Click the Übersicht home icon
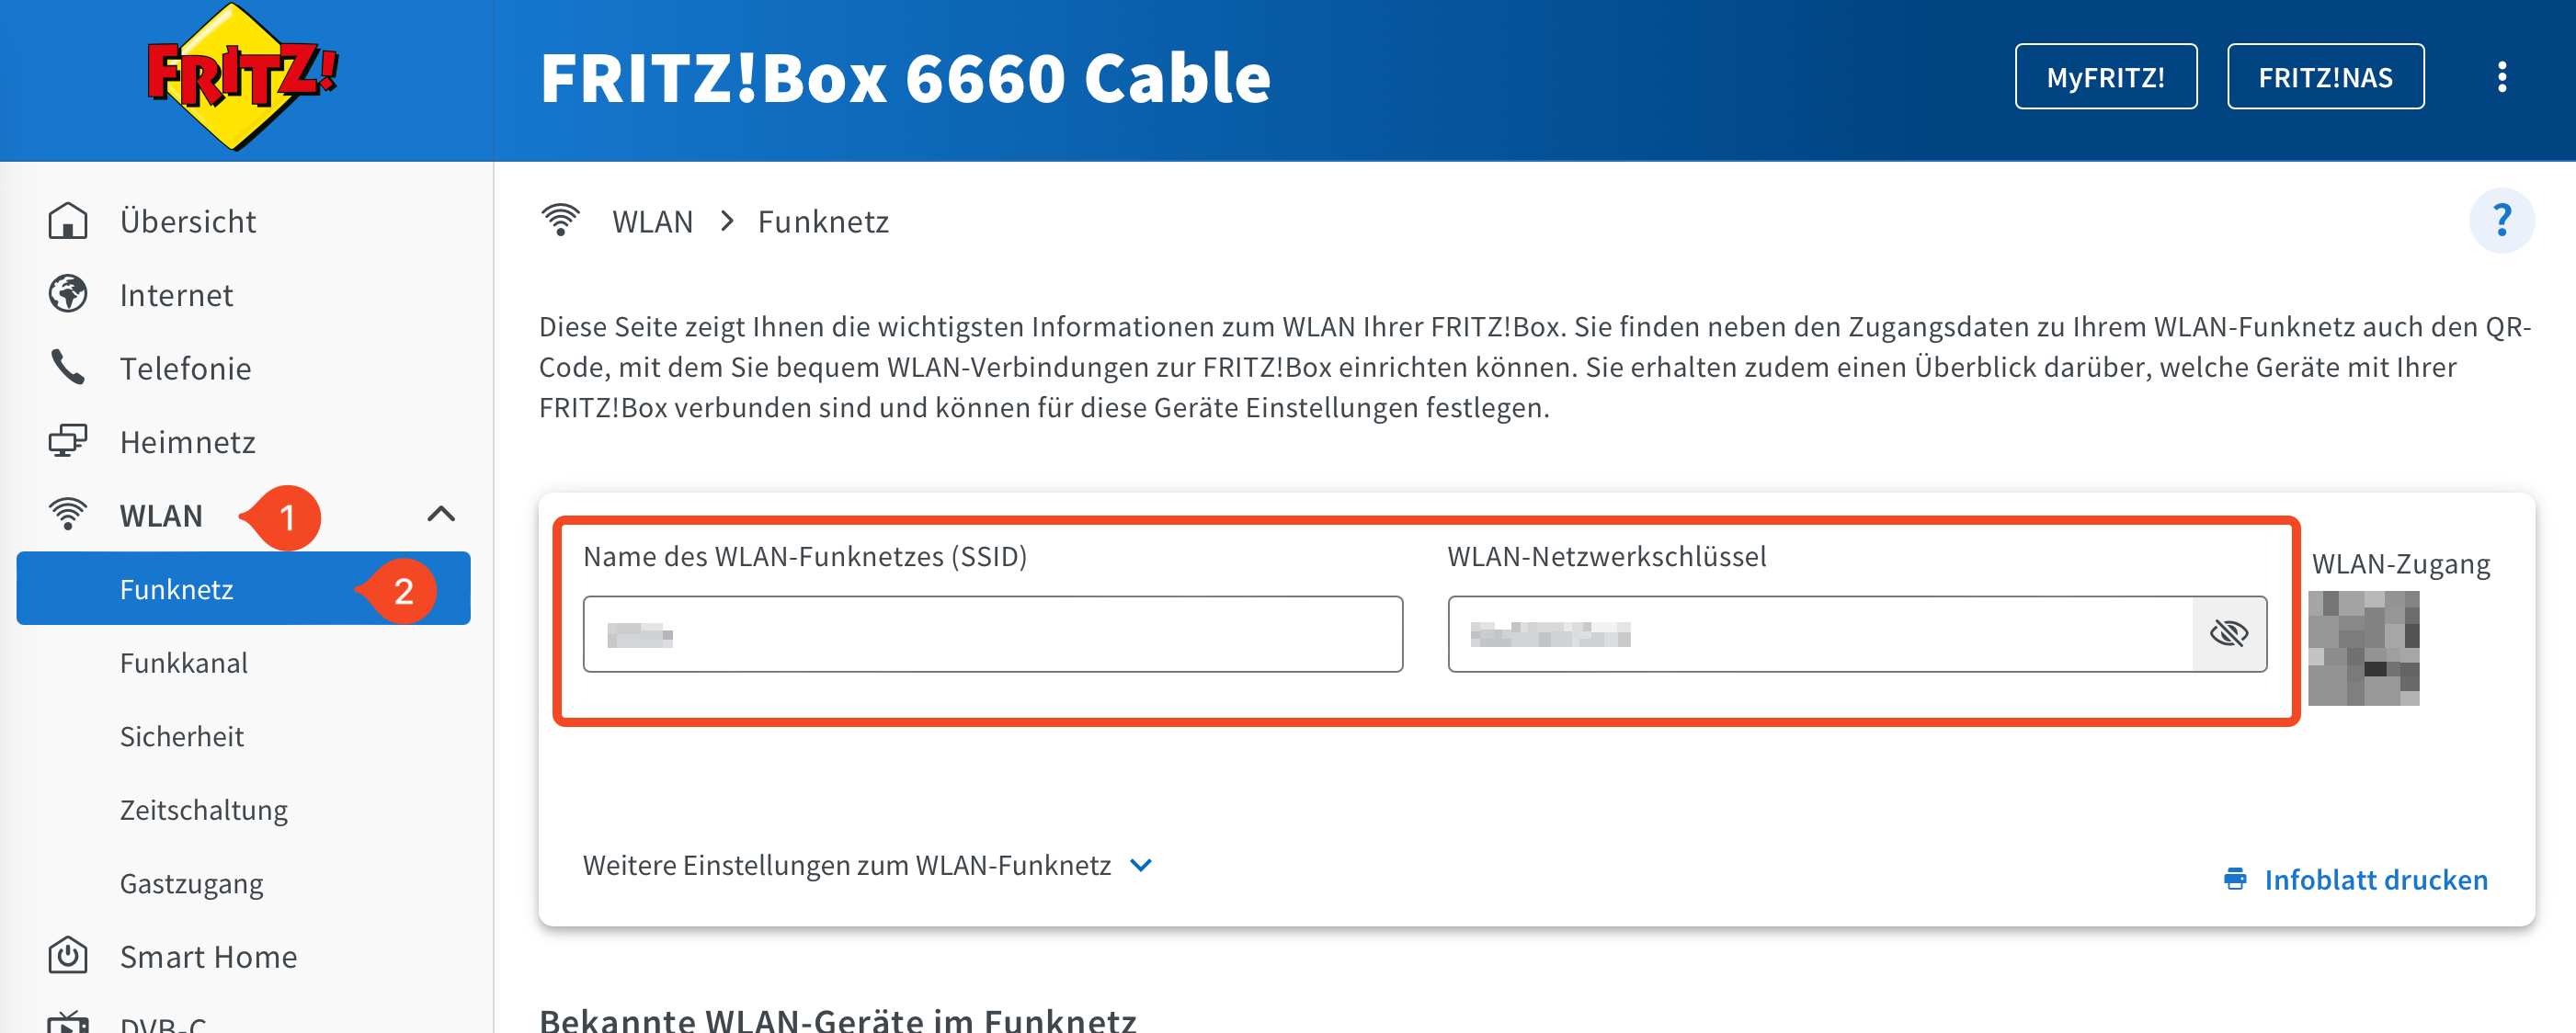The width and height of the screenshot is (2576, 1033). click(x=68, y=221)
